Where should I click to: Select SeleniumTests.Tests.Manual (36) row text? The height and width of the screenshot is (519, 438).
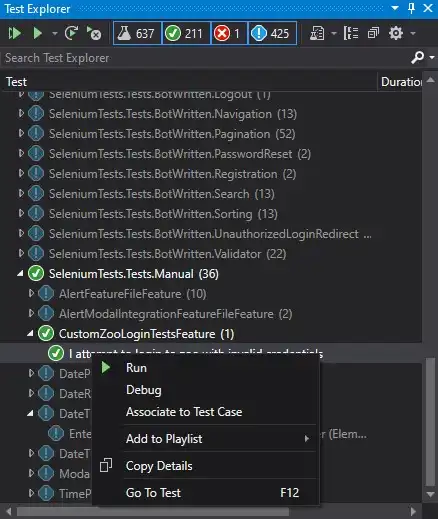(x=134, y=274)
